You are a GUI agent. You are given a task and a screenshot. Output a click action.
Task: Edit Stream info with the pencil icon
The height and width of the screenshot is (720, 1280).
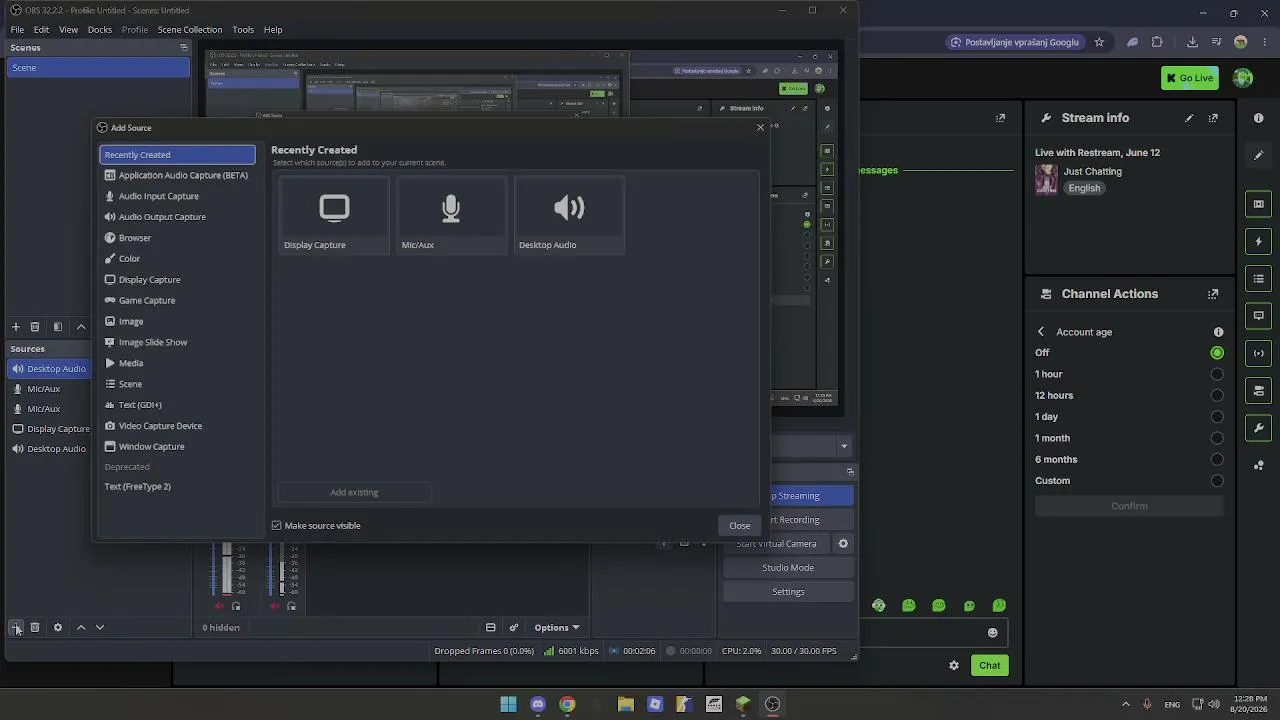point(1189,118)
